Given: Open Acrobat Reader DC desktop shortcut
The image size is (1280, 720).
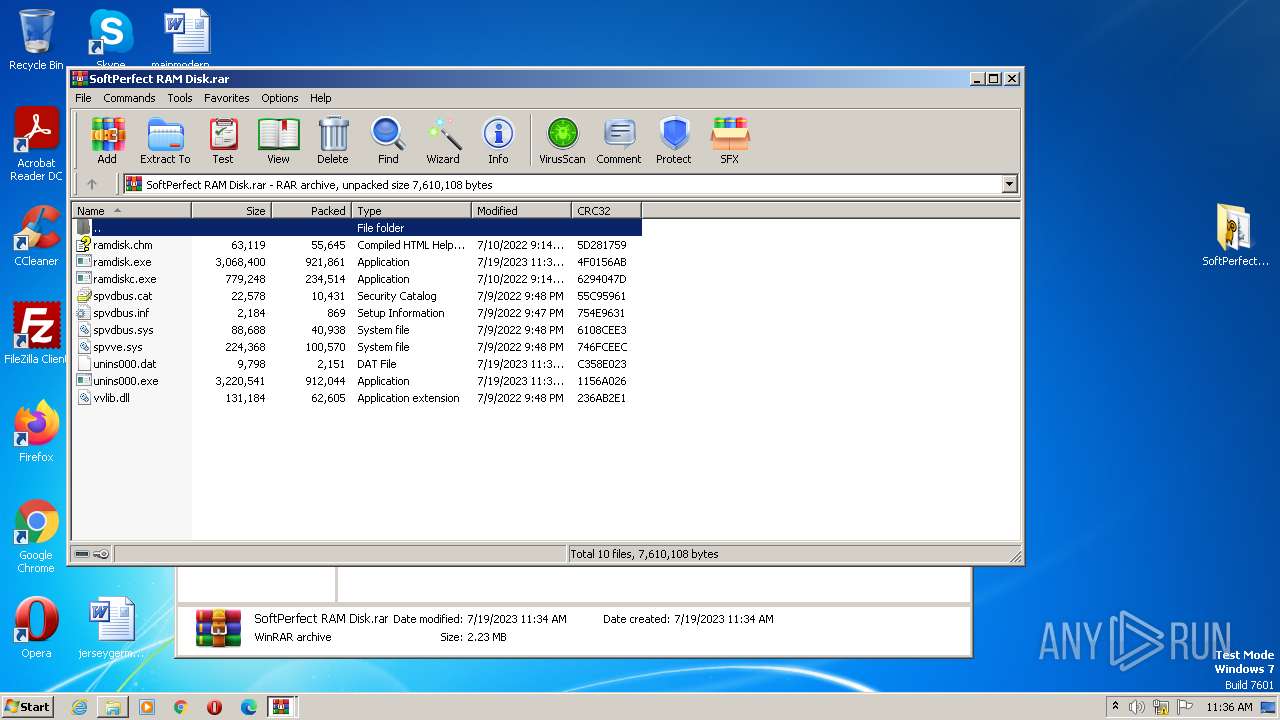Looking at the screenshot, I should tap(36, 145).
